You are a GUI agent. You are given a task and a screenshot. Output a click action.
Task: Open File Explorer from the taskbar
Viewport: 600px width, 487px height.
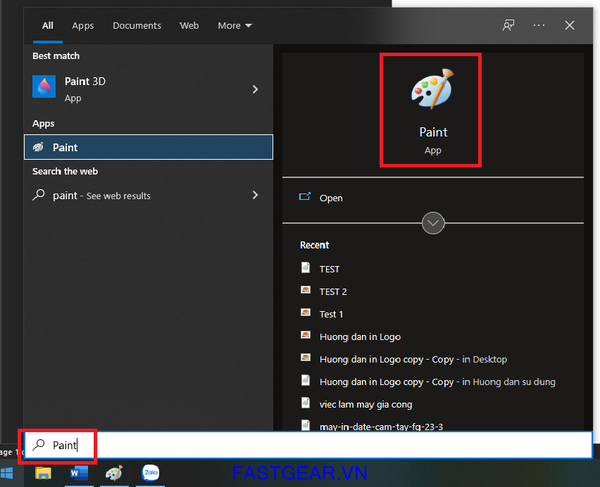tap(43, 473)
